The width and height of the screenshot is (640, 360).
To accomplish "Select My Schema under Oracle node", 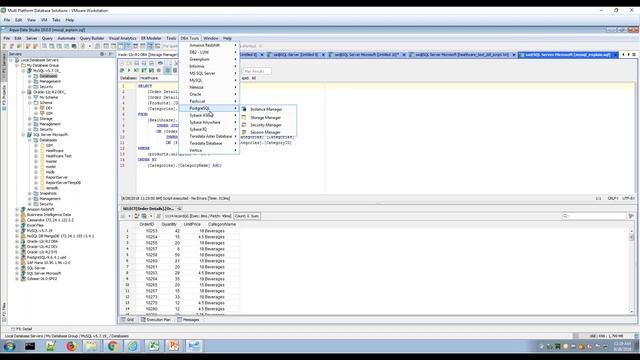I will (48, 98).
